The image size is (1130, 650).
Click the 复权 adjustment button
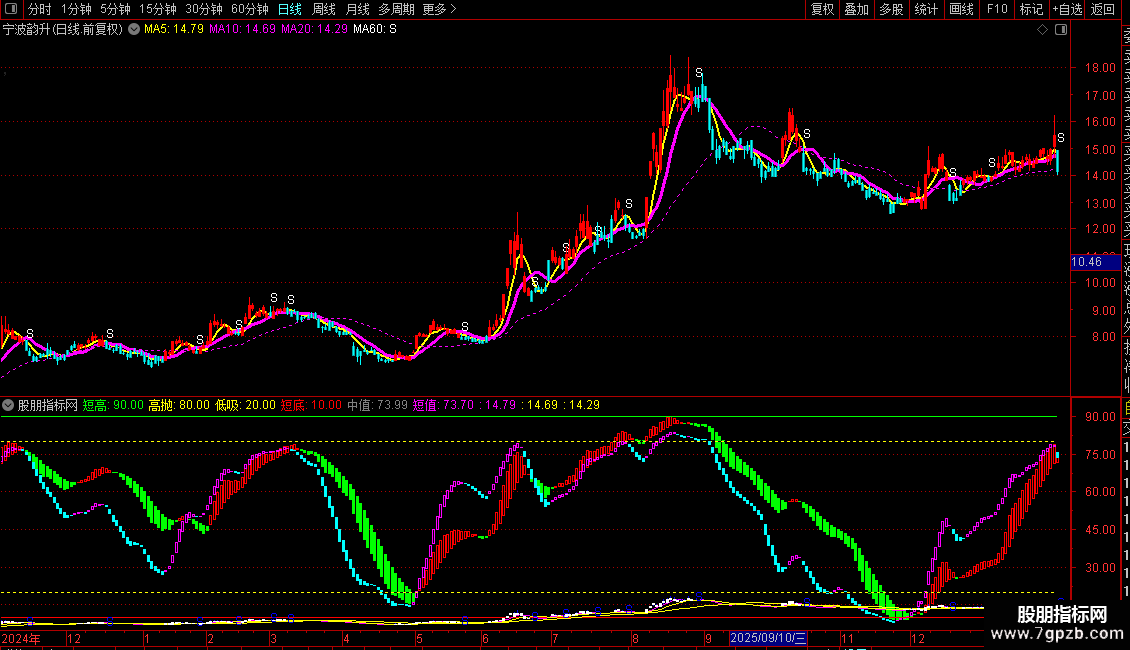[x=822, y=9]
